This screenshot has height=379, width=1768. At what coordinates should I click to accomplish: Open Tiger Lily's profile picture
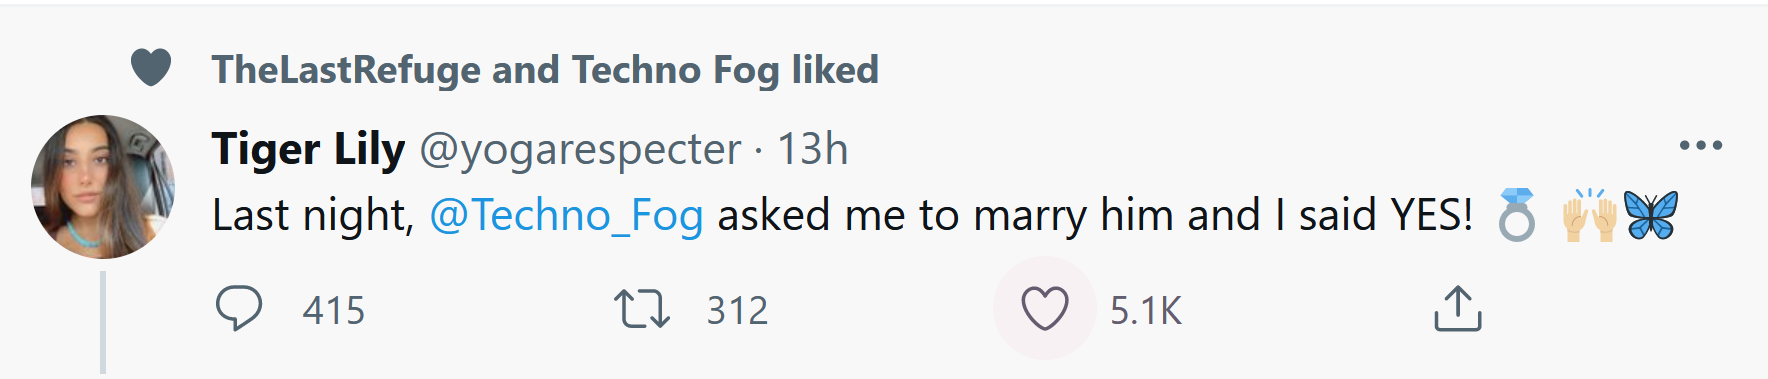(x=103, y=187)
